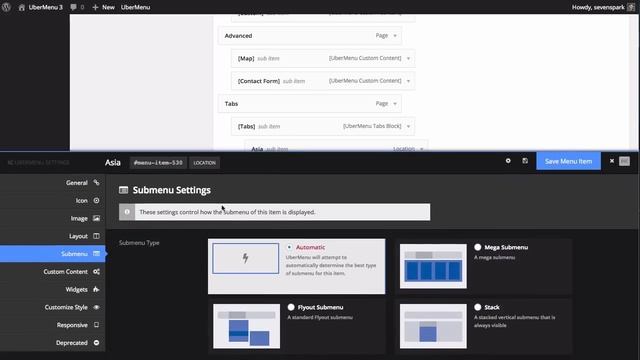Open the Layout settings tab
Screen dimensions: 640x360
[53, 236]
